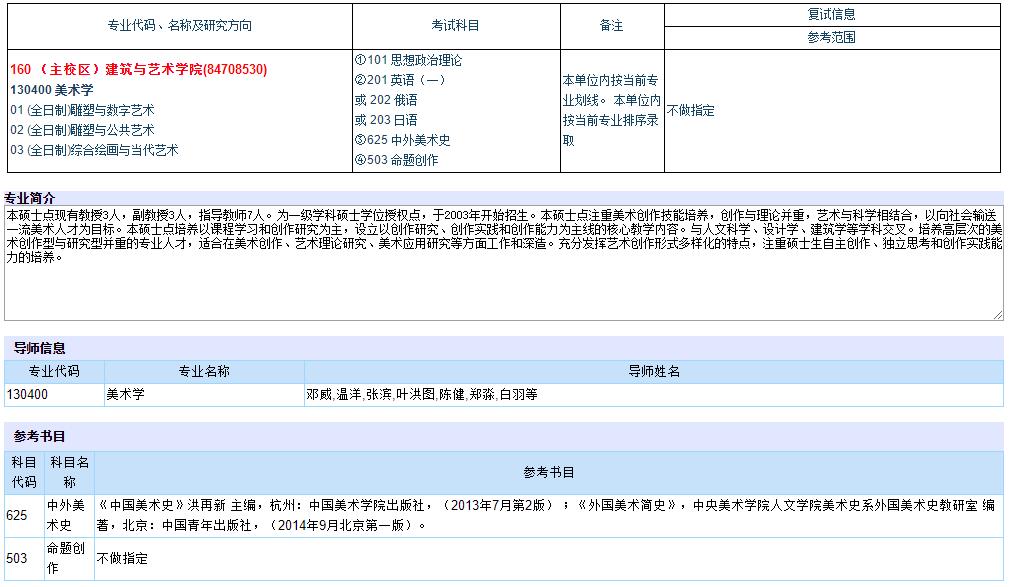Click research direction 02 雕塑与公共艺术
This screenshot has height=587, width=1010.
click(82, 130)
